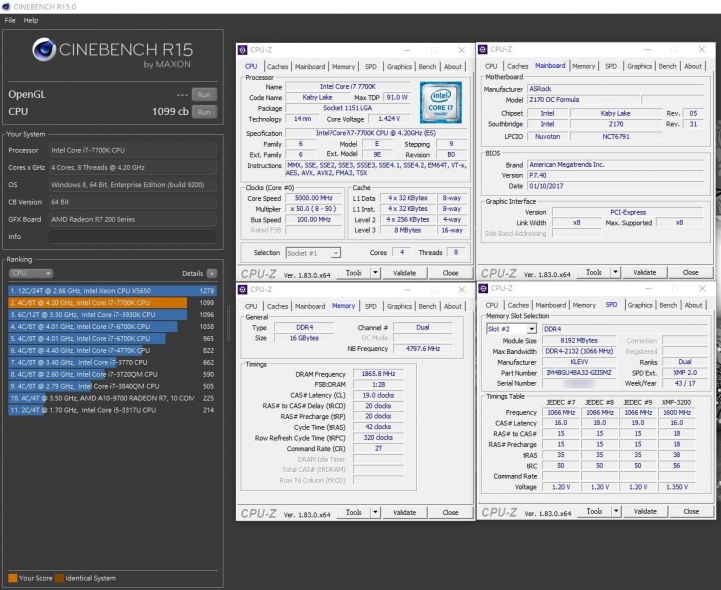721x590 pixels.
Task: Open the Help menu
Action: pyautogui.click(x=31, y=20)
